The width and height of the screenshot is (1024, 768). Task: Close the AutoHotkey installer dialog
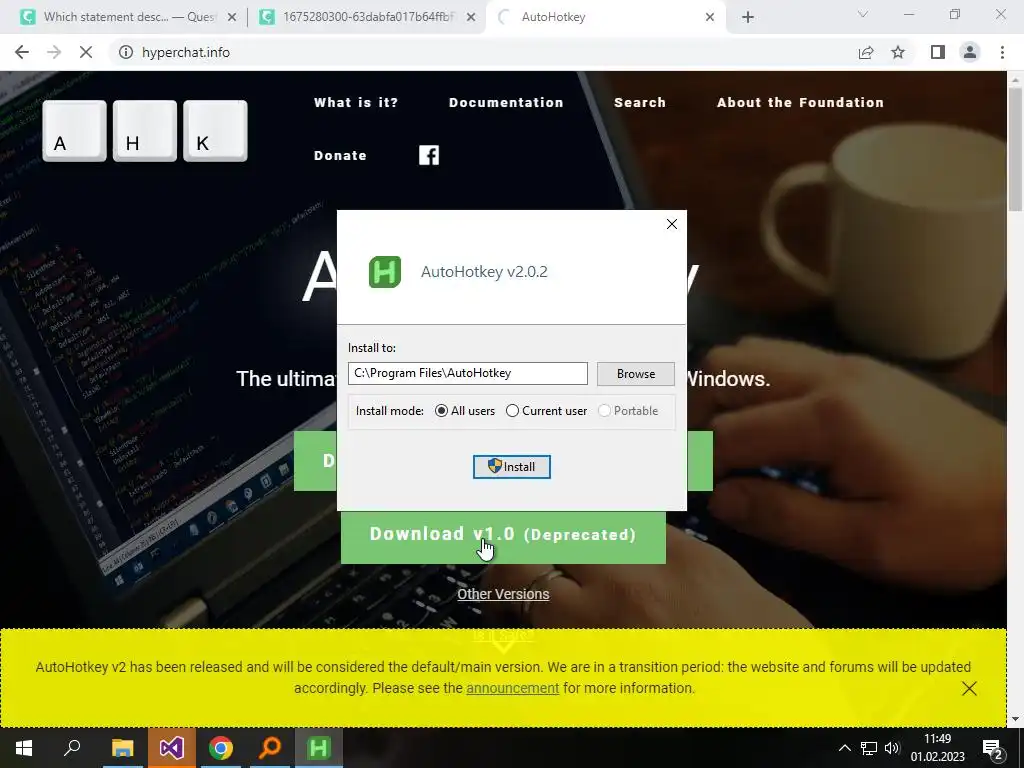[x=671, y=224]
